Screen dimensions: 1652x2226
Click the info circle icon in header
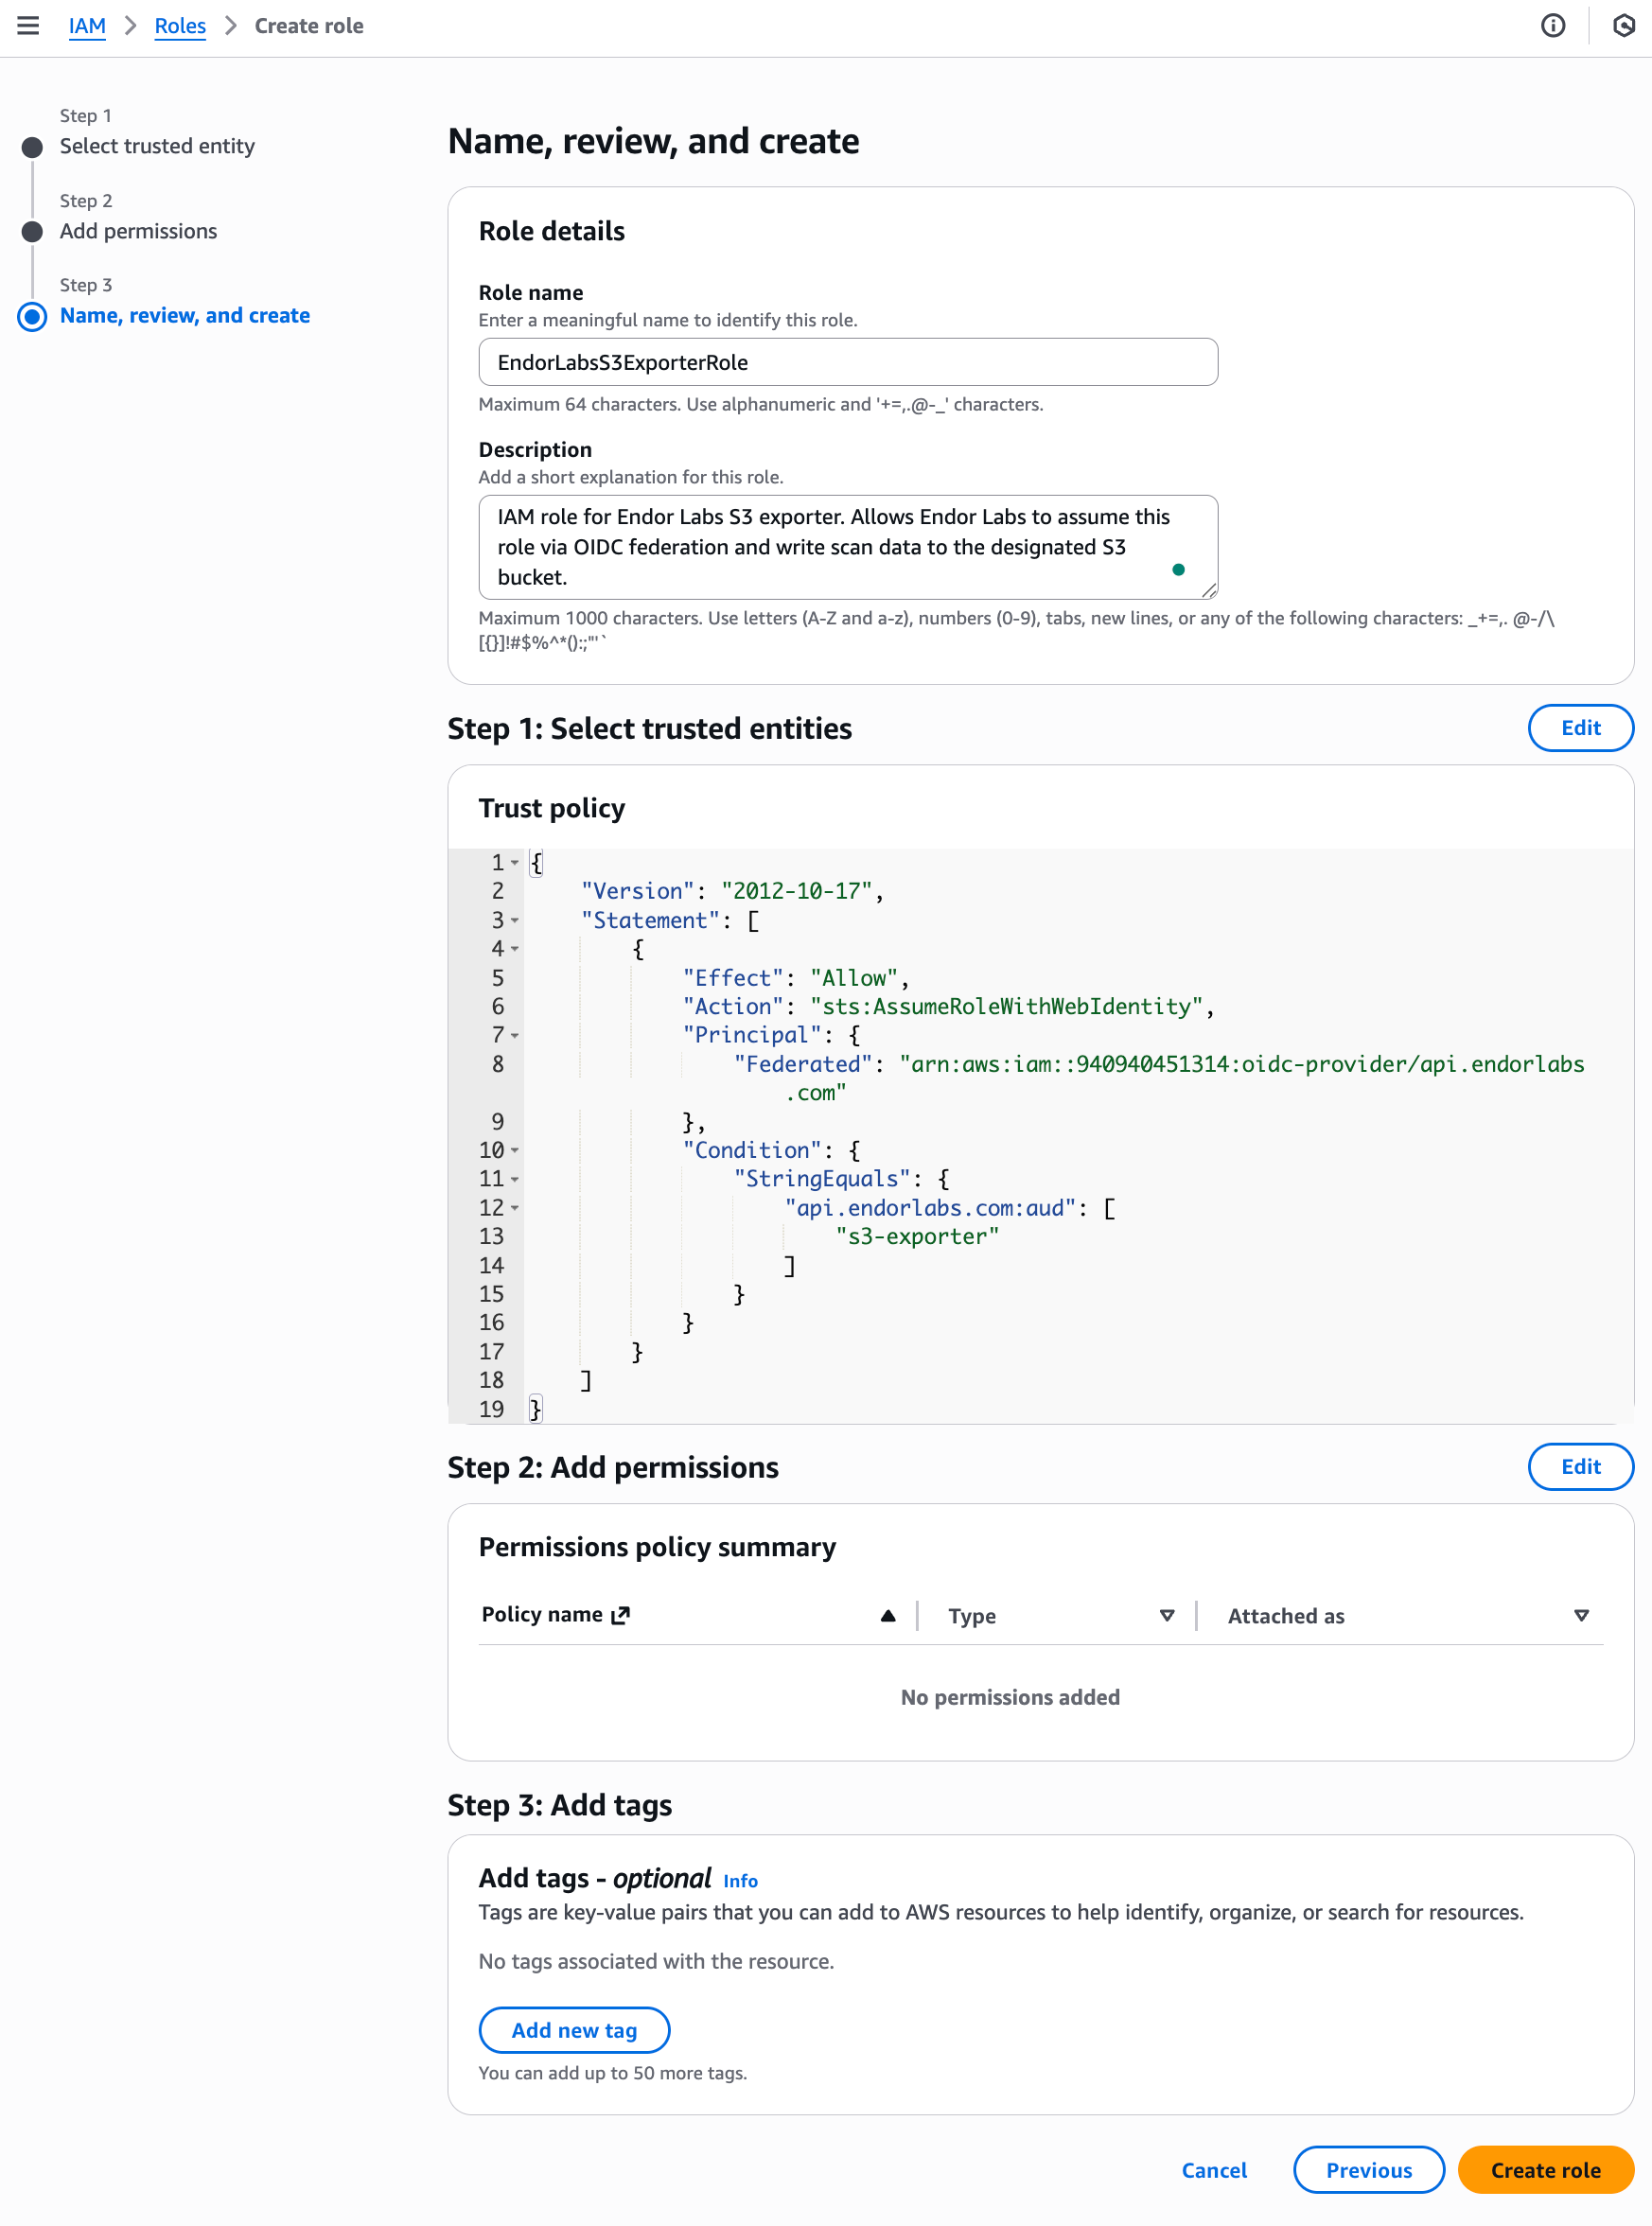click(1552, 26)
